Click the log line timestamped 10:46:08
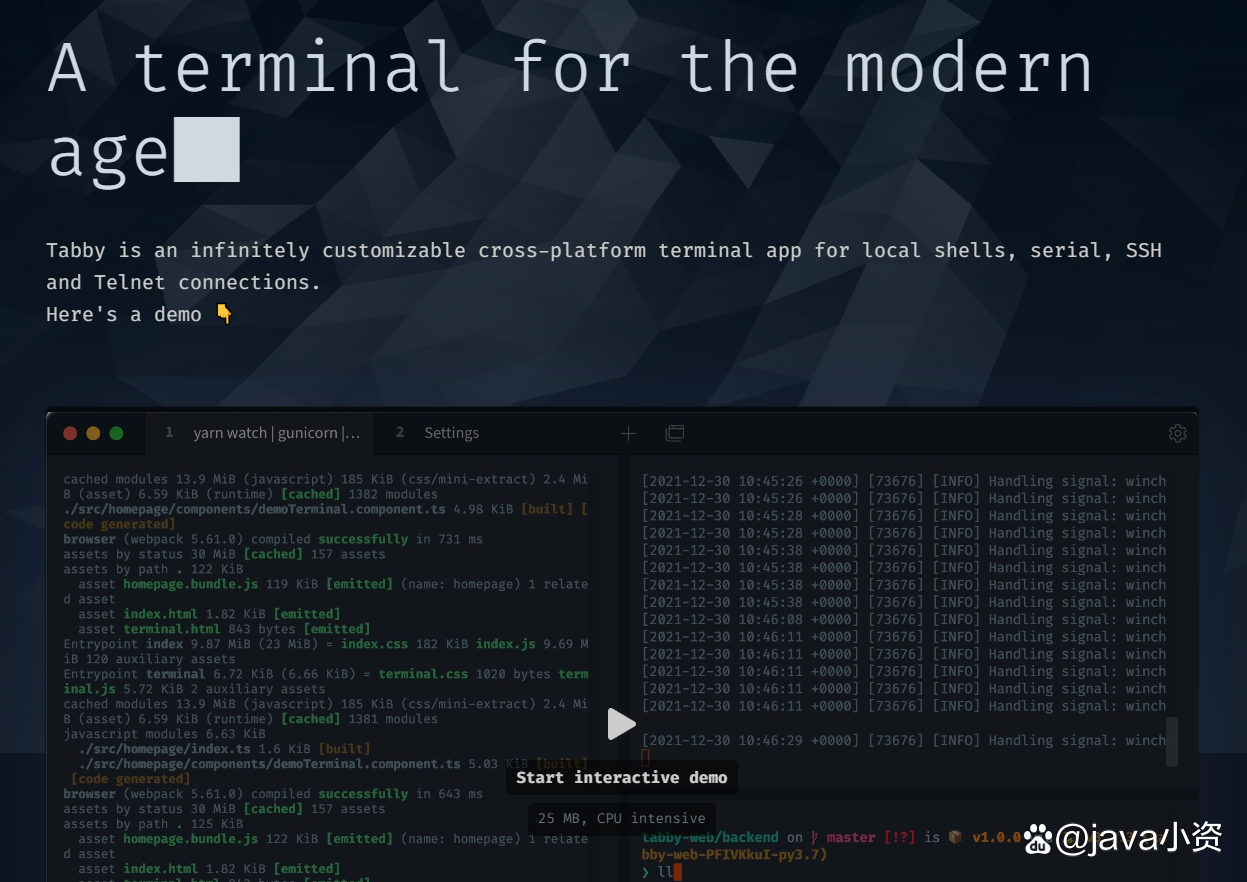The image size is (1247, 882). coord(904,619)
